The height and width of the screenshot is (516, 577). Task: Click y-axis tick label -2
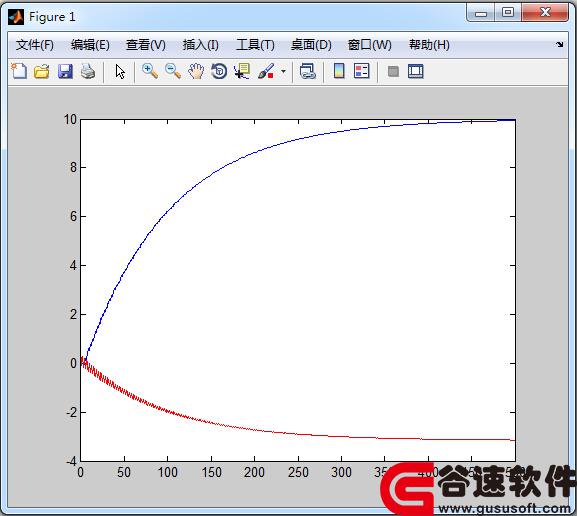[x=72, y=413]
